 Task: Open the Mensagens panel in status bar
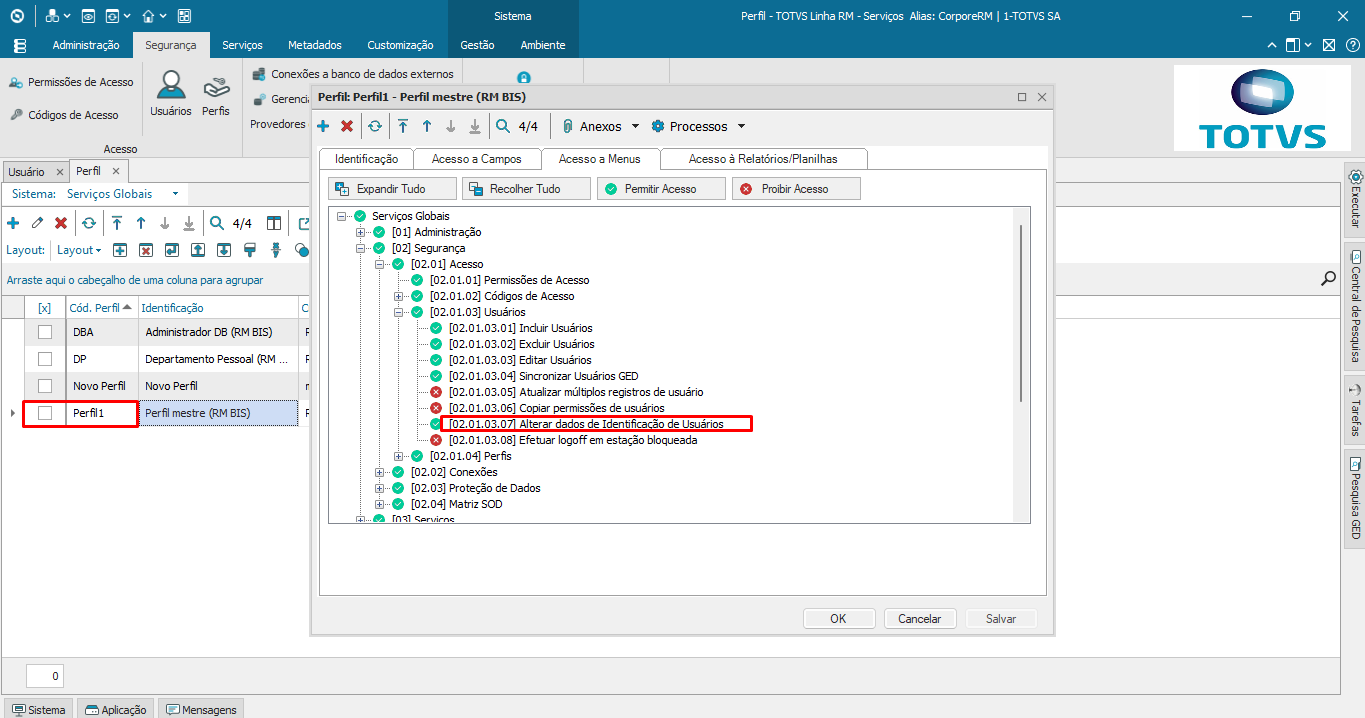point(201,710)
